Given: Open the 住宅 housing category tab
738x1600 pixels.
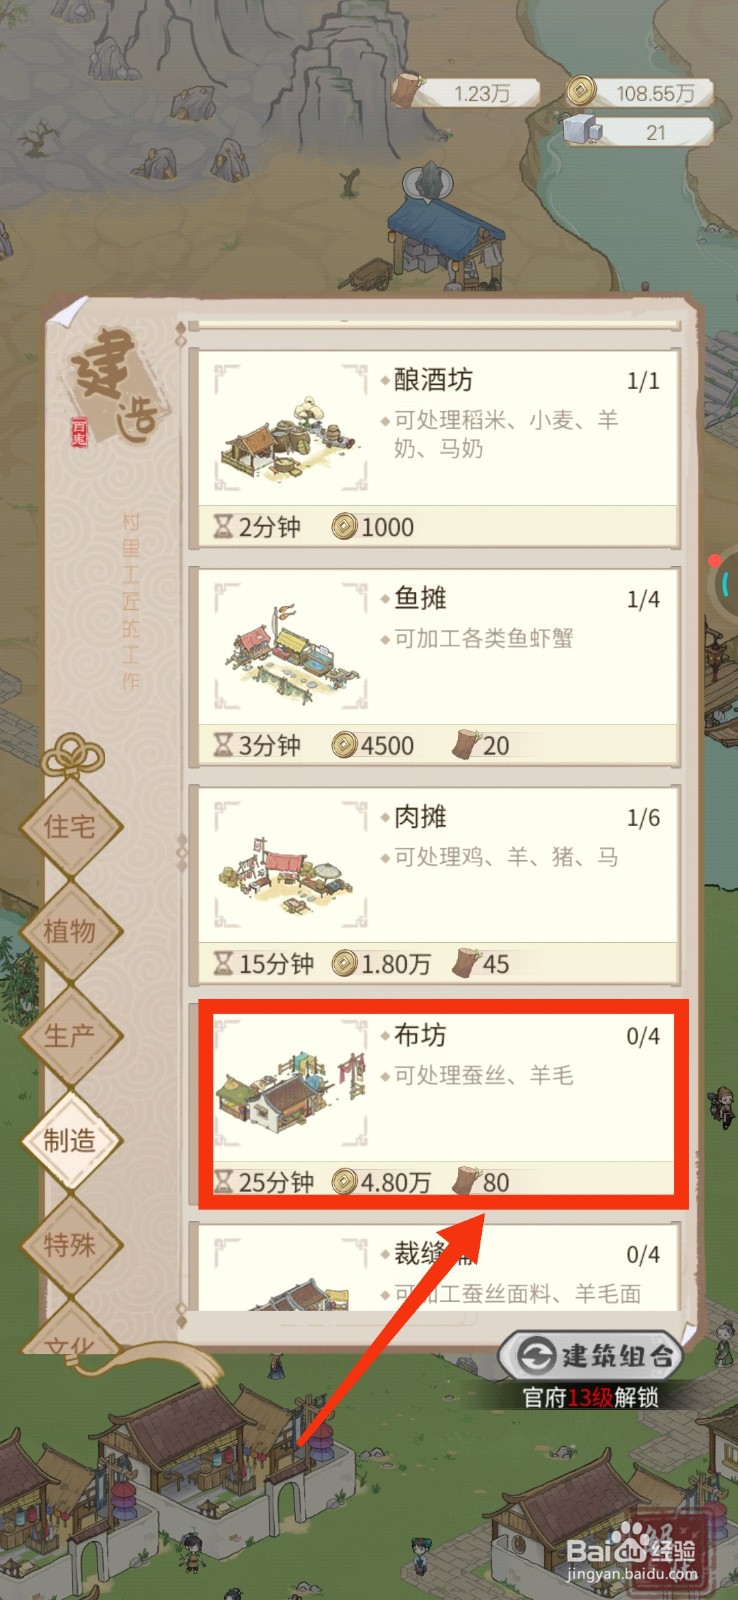Looking at the screenshot, I should [70, 826].
